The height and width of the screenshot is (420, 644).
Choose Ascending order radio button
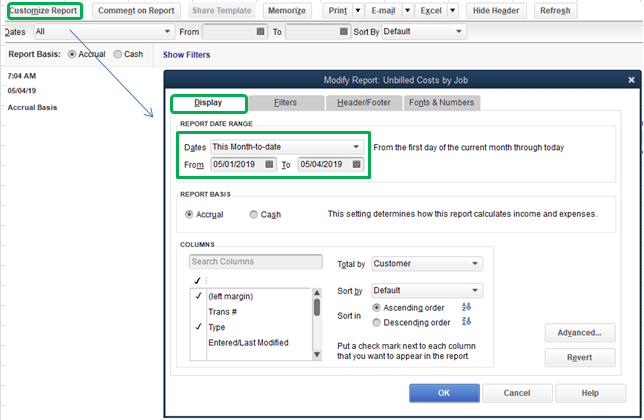click(376, 308)
